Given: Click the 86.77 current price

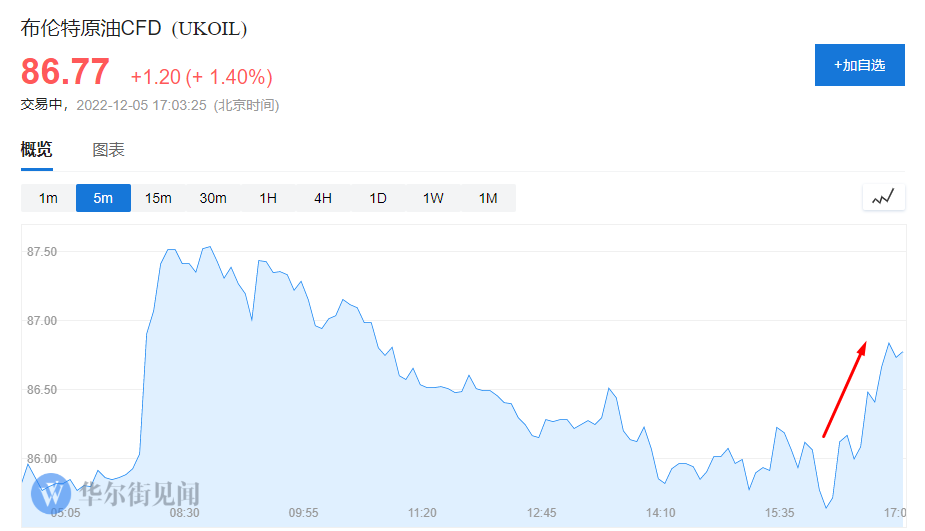Looking at the screenshot, I should coord(65,72).
